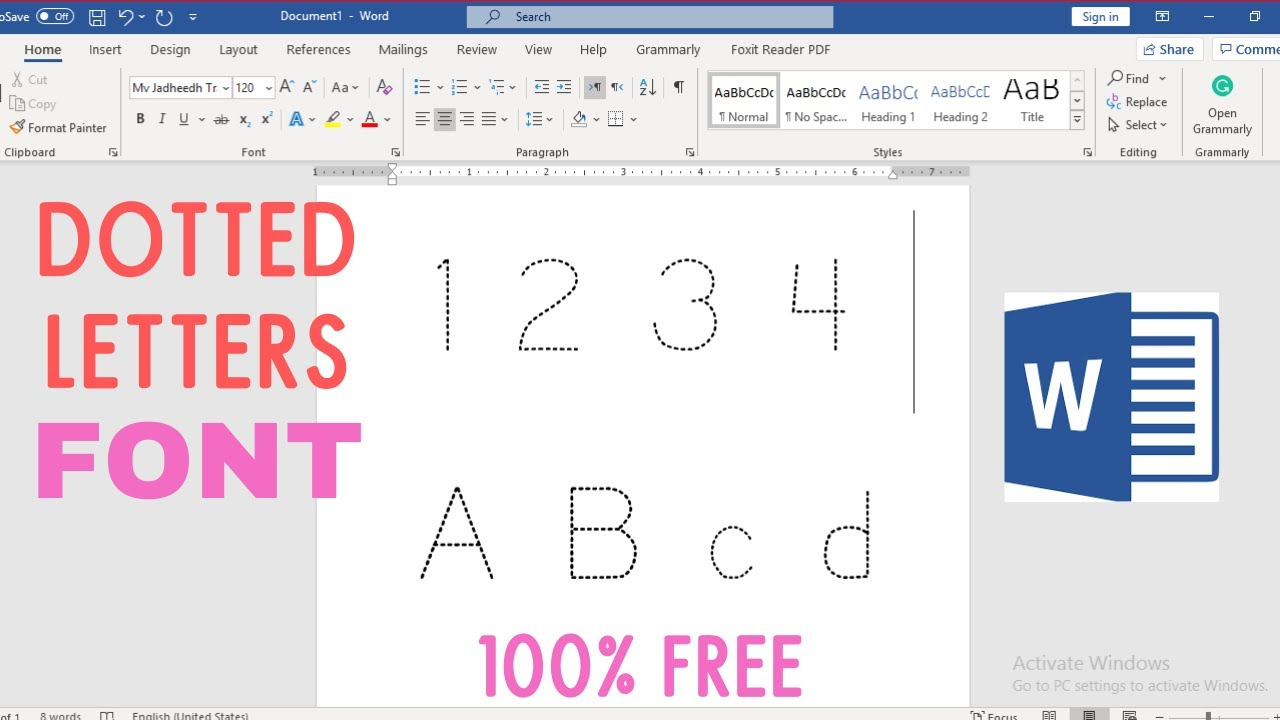The image size is (1280, 720).
Task: Toggle left-to-right text direction
Action: tap(594, 87)
